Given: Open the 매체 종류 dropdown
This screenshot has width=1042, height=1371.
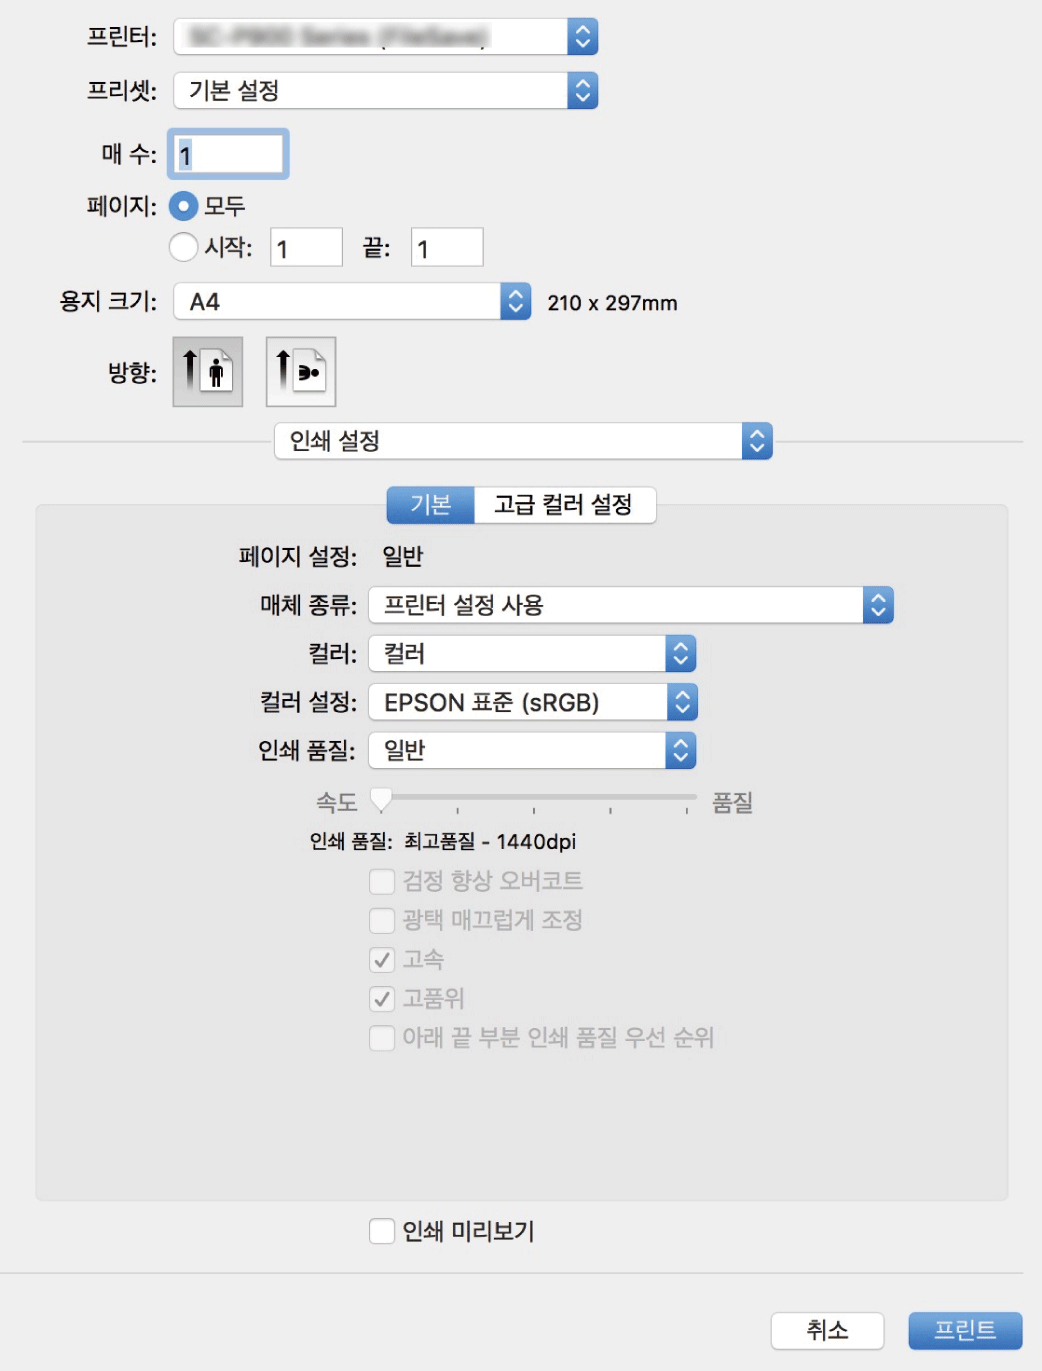Looking at the screenshot, I should click(x=630, y=605).
